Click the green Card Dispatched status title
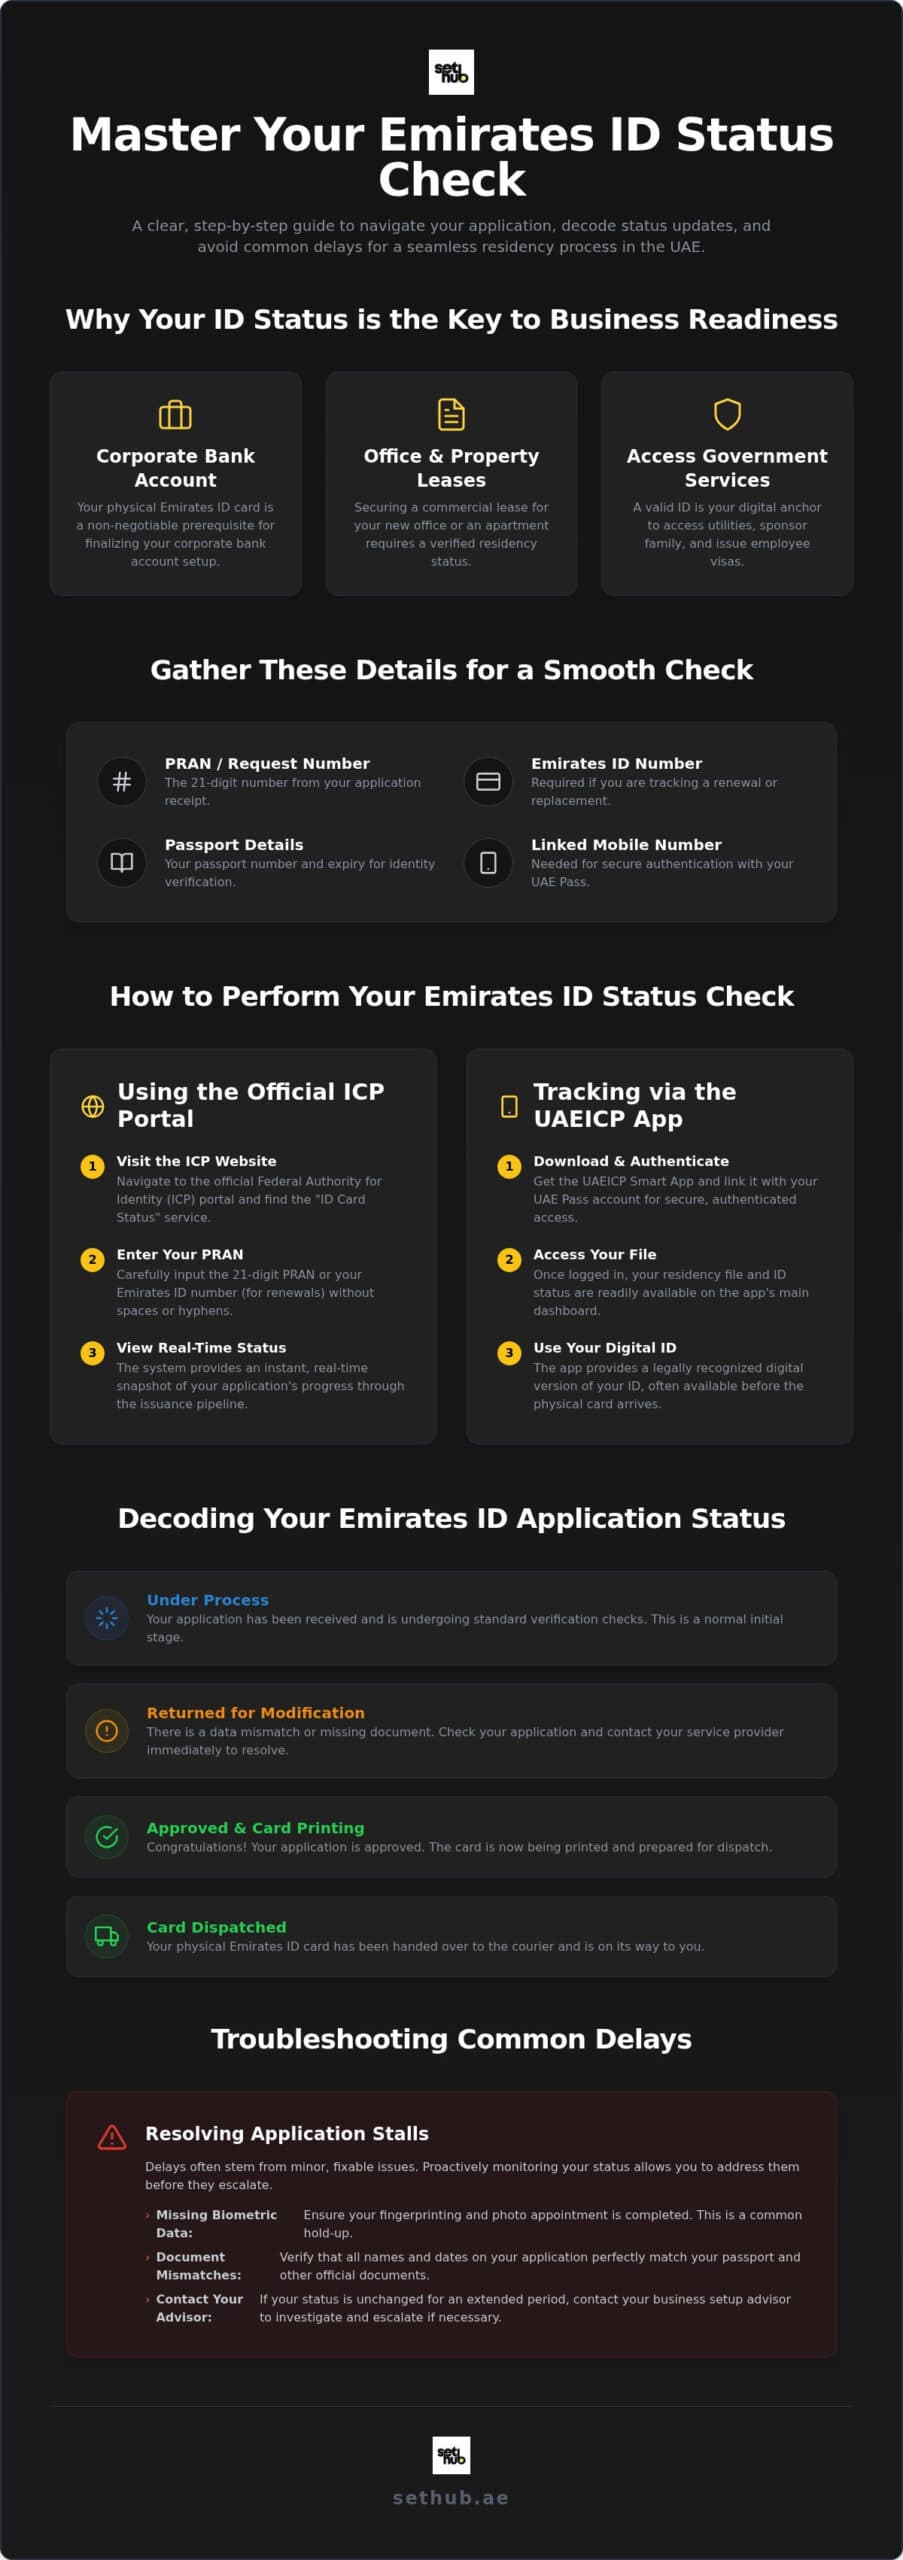This screenshot has width=903, height=2560. click(x=216, y=1927)
